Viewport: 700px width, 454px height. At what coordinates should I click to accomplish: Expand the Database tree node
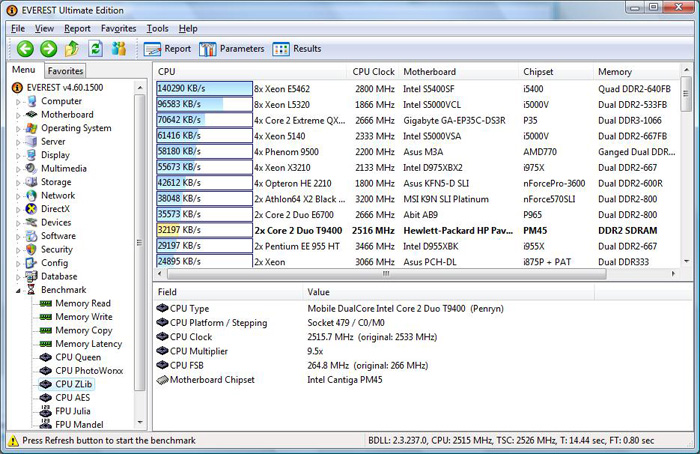tap(18, 277)
